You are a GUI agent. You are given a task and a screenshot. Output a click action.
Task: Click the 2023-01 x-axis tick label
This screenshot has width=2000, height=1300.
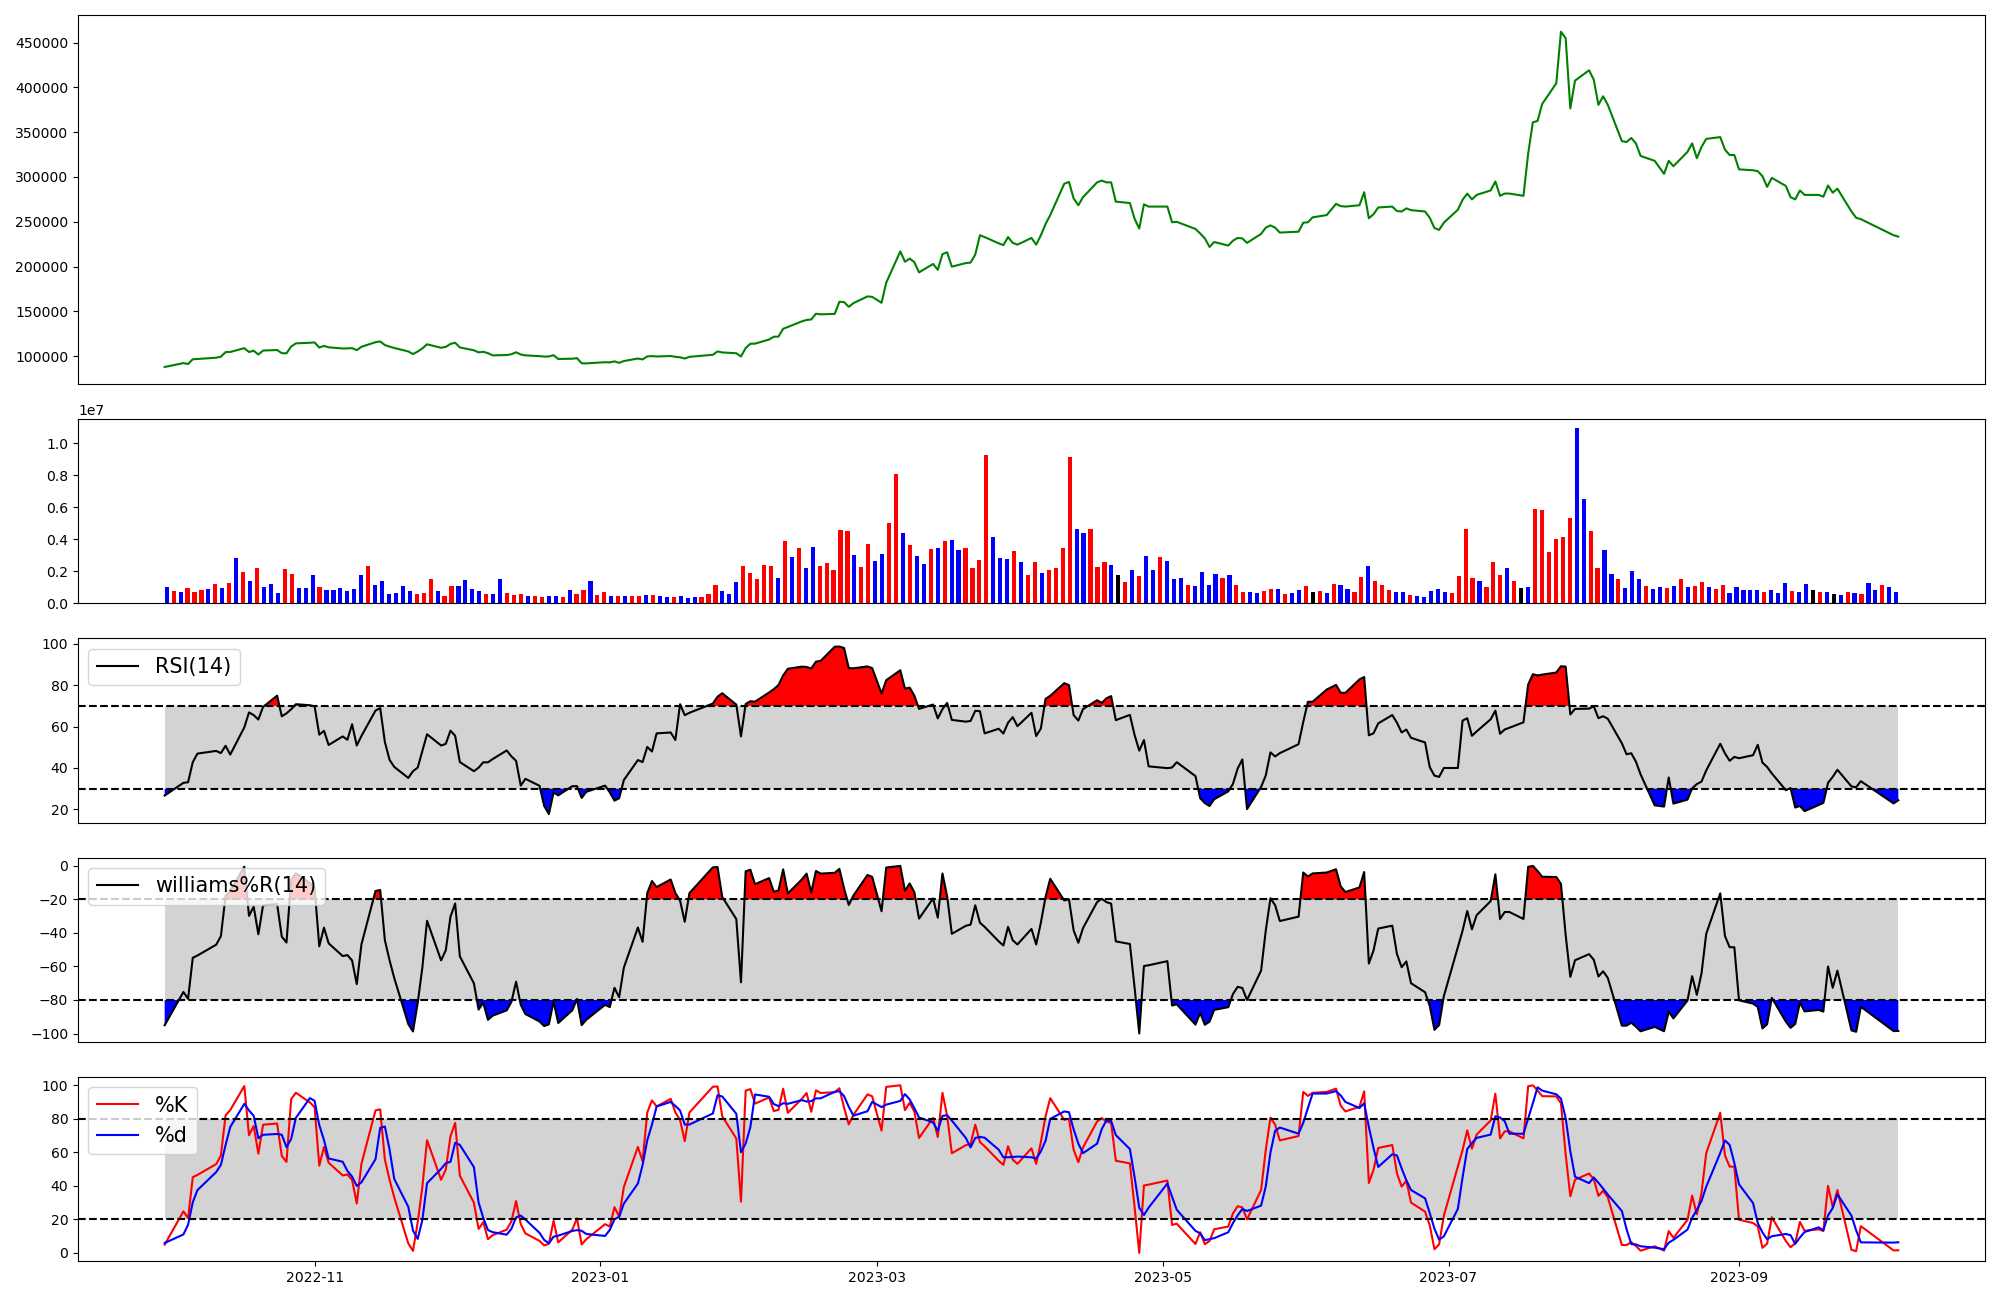600,1277
